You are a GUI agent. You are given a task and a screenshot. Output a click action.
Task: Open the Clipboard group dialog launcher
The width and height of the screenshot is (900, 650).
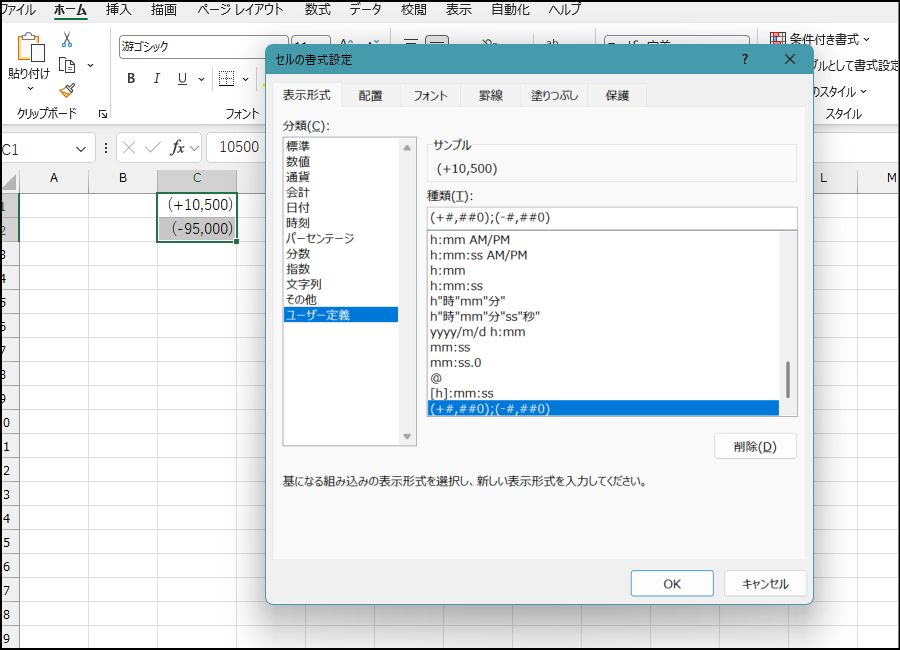(103, 114)
